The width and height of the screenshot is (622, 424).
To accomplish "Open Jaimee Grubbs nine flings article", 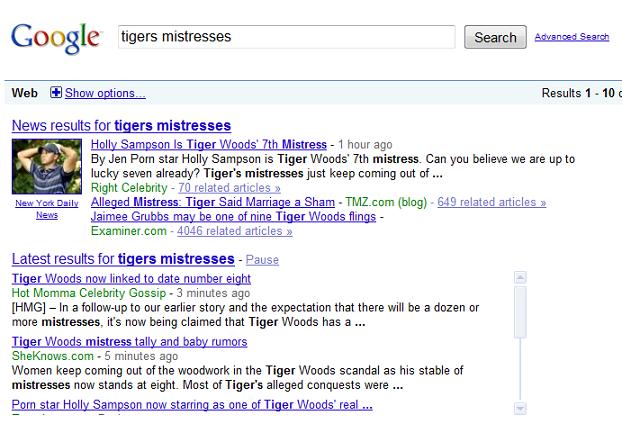I will 232,216.
